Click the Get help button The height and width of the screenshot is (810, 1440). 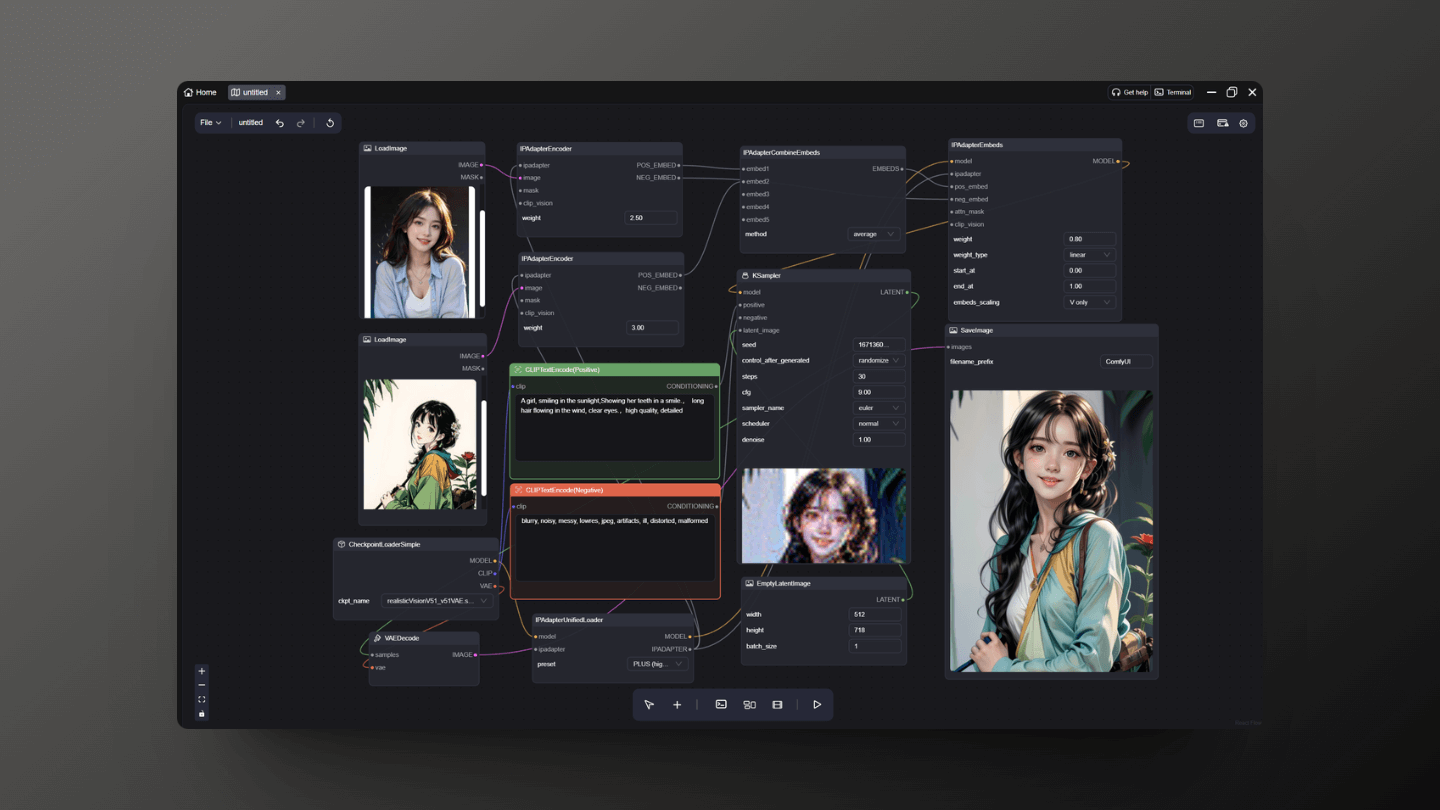pos(1129,91)
